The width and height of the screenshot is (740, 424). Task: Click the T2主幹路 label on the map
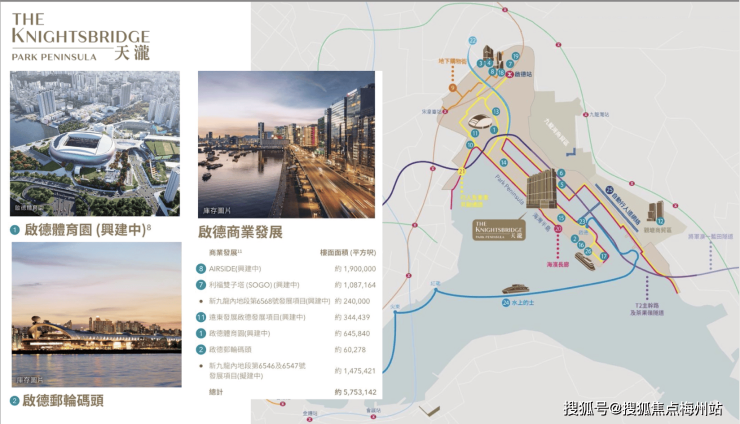click(x=647, y=305)
